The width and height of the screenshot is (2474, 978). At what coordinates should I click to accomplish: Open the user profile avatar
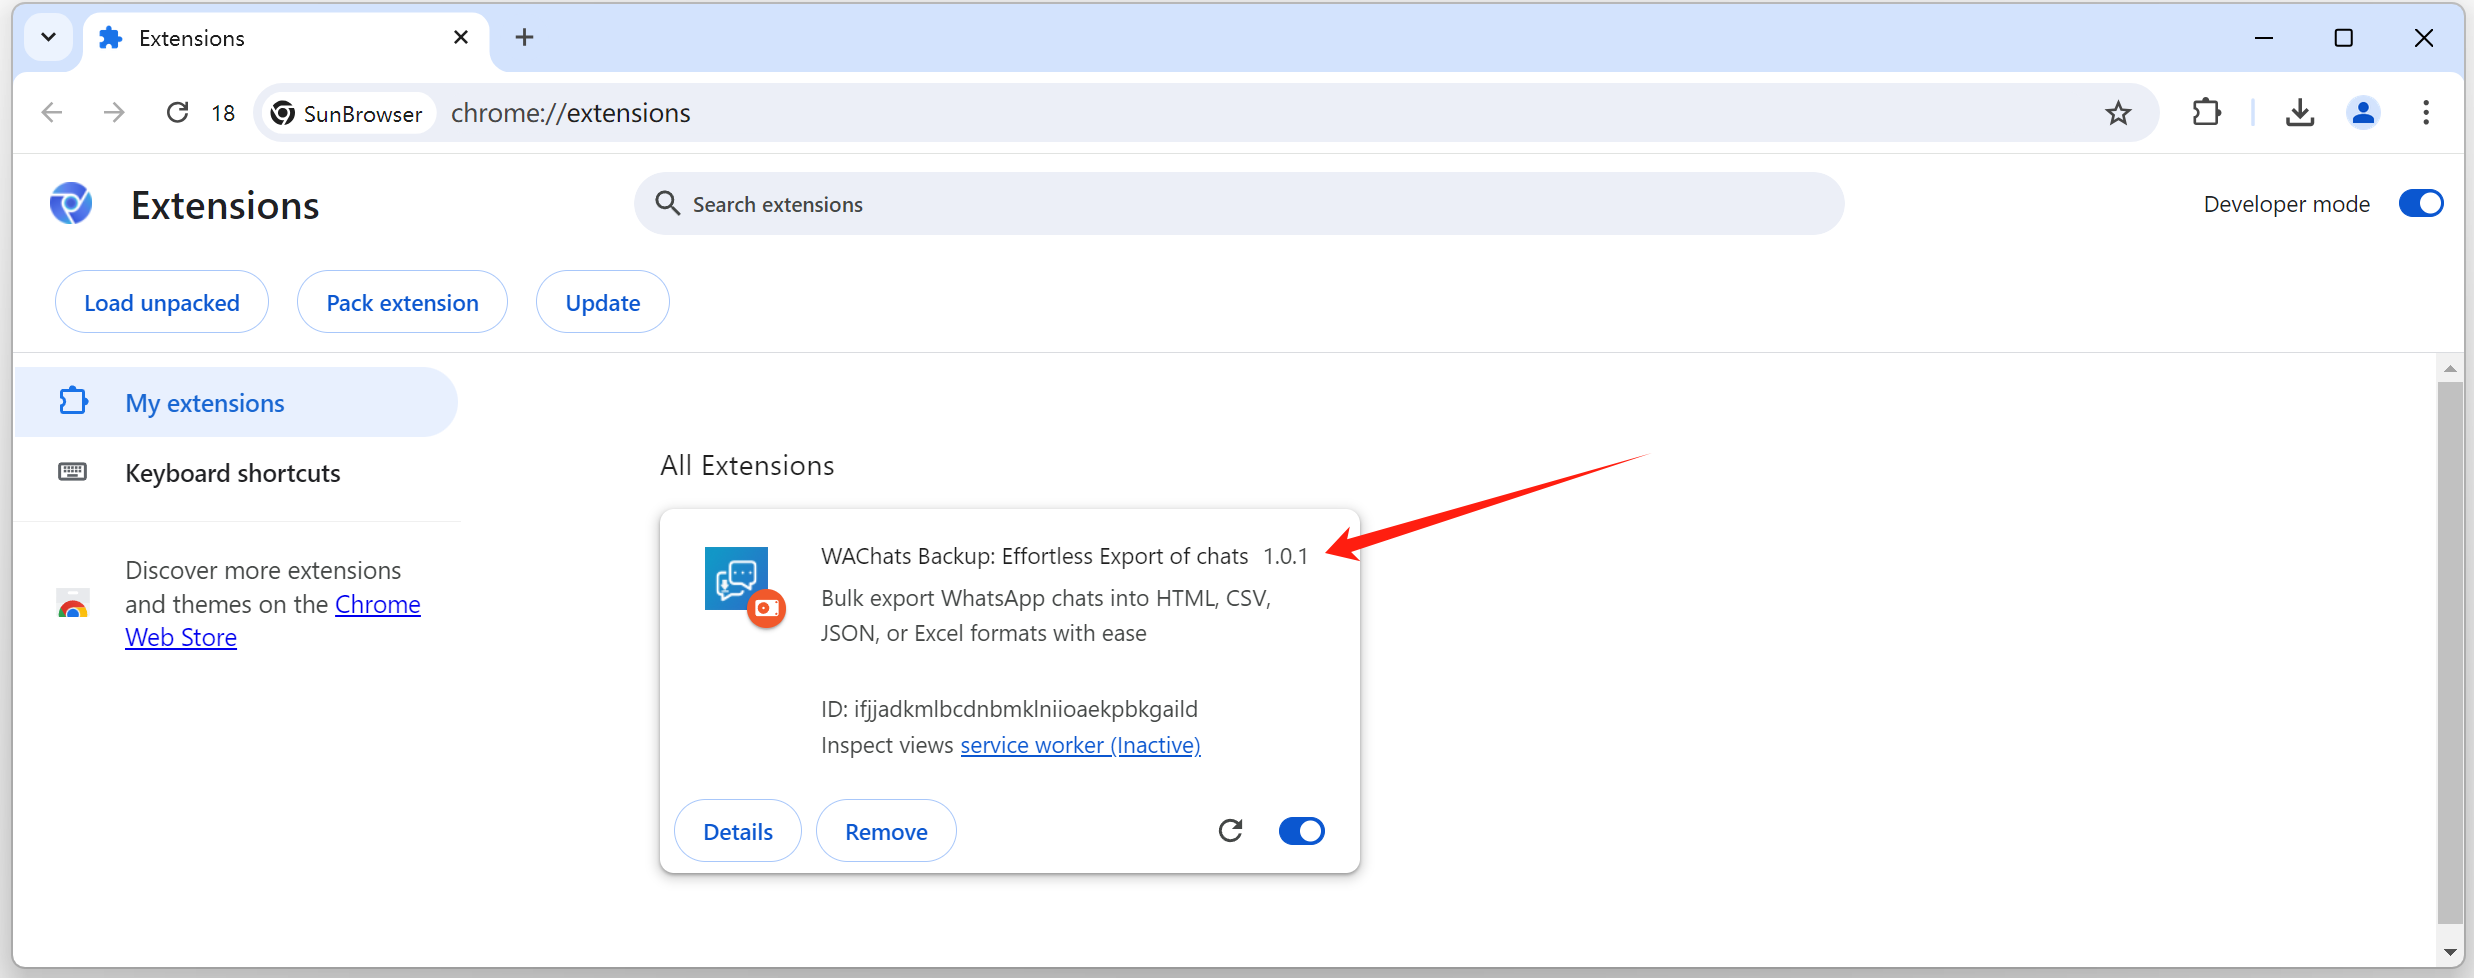[x=2363, y=113]
